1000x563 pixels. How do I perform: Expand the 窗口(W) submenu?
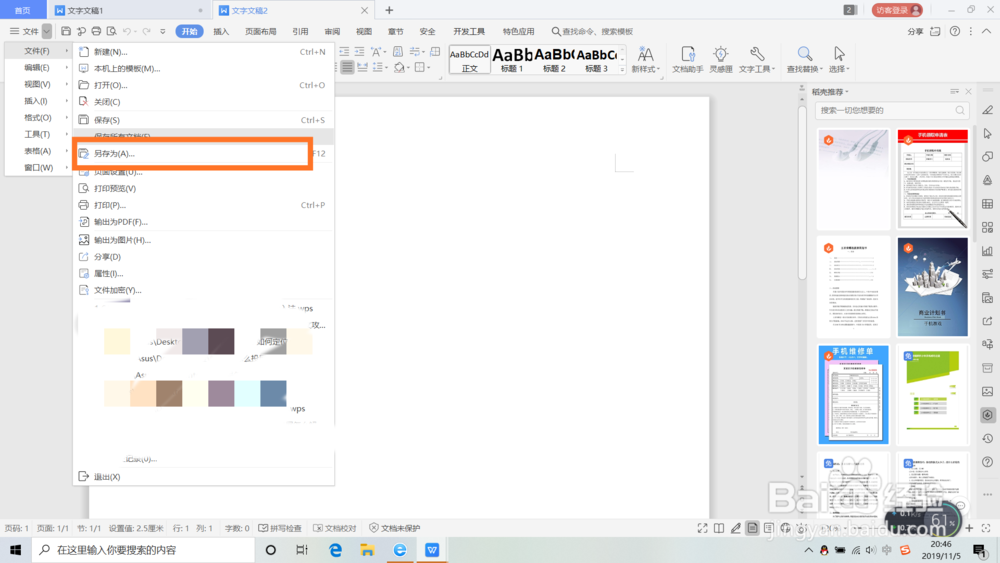pyautogui.click(x=38, y=168)
